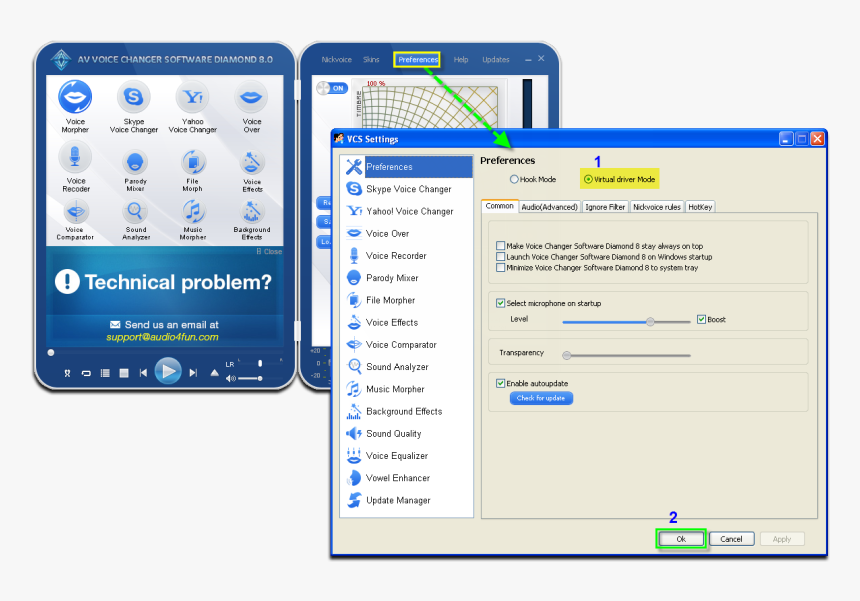This screenshot has height=601, width=860.
Task: Select Preferences in the settings sidebar
Action: (x=407, y=167)
